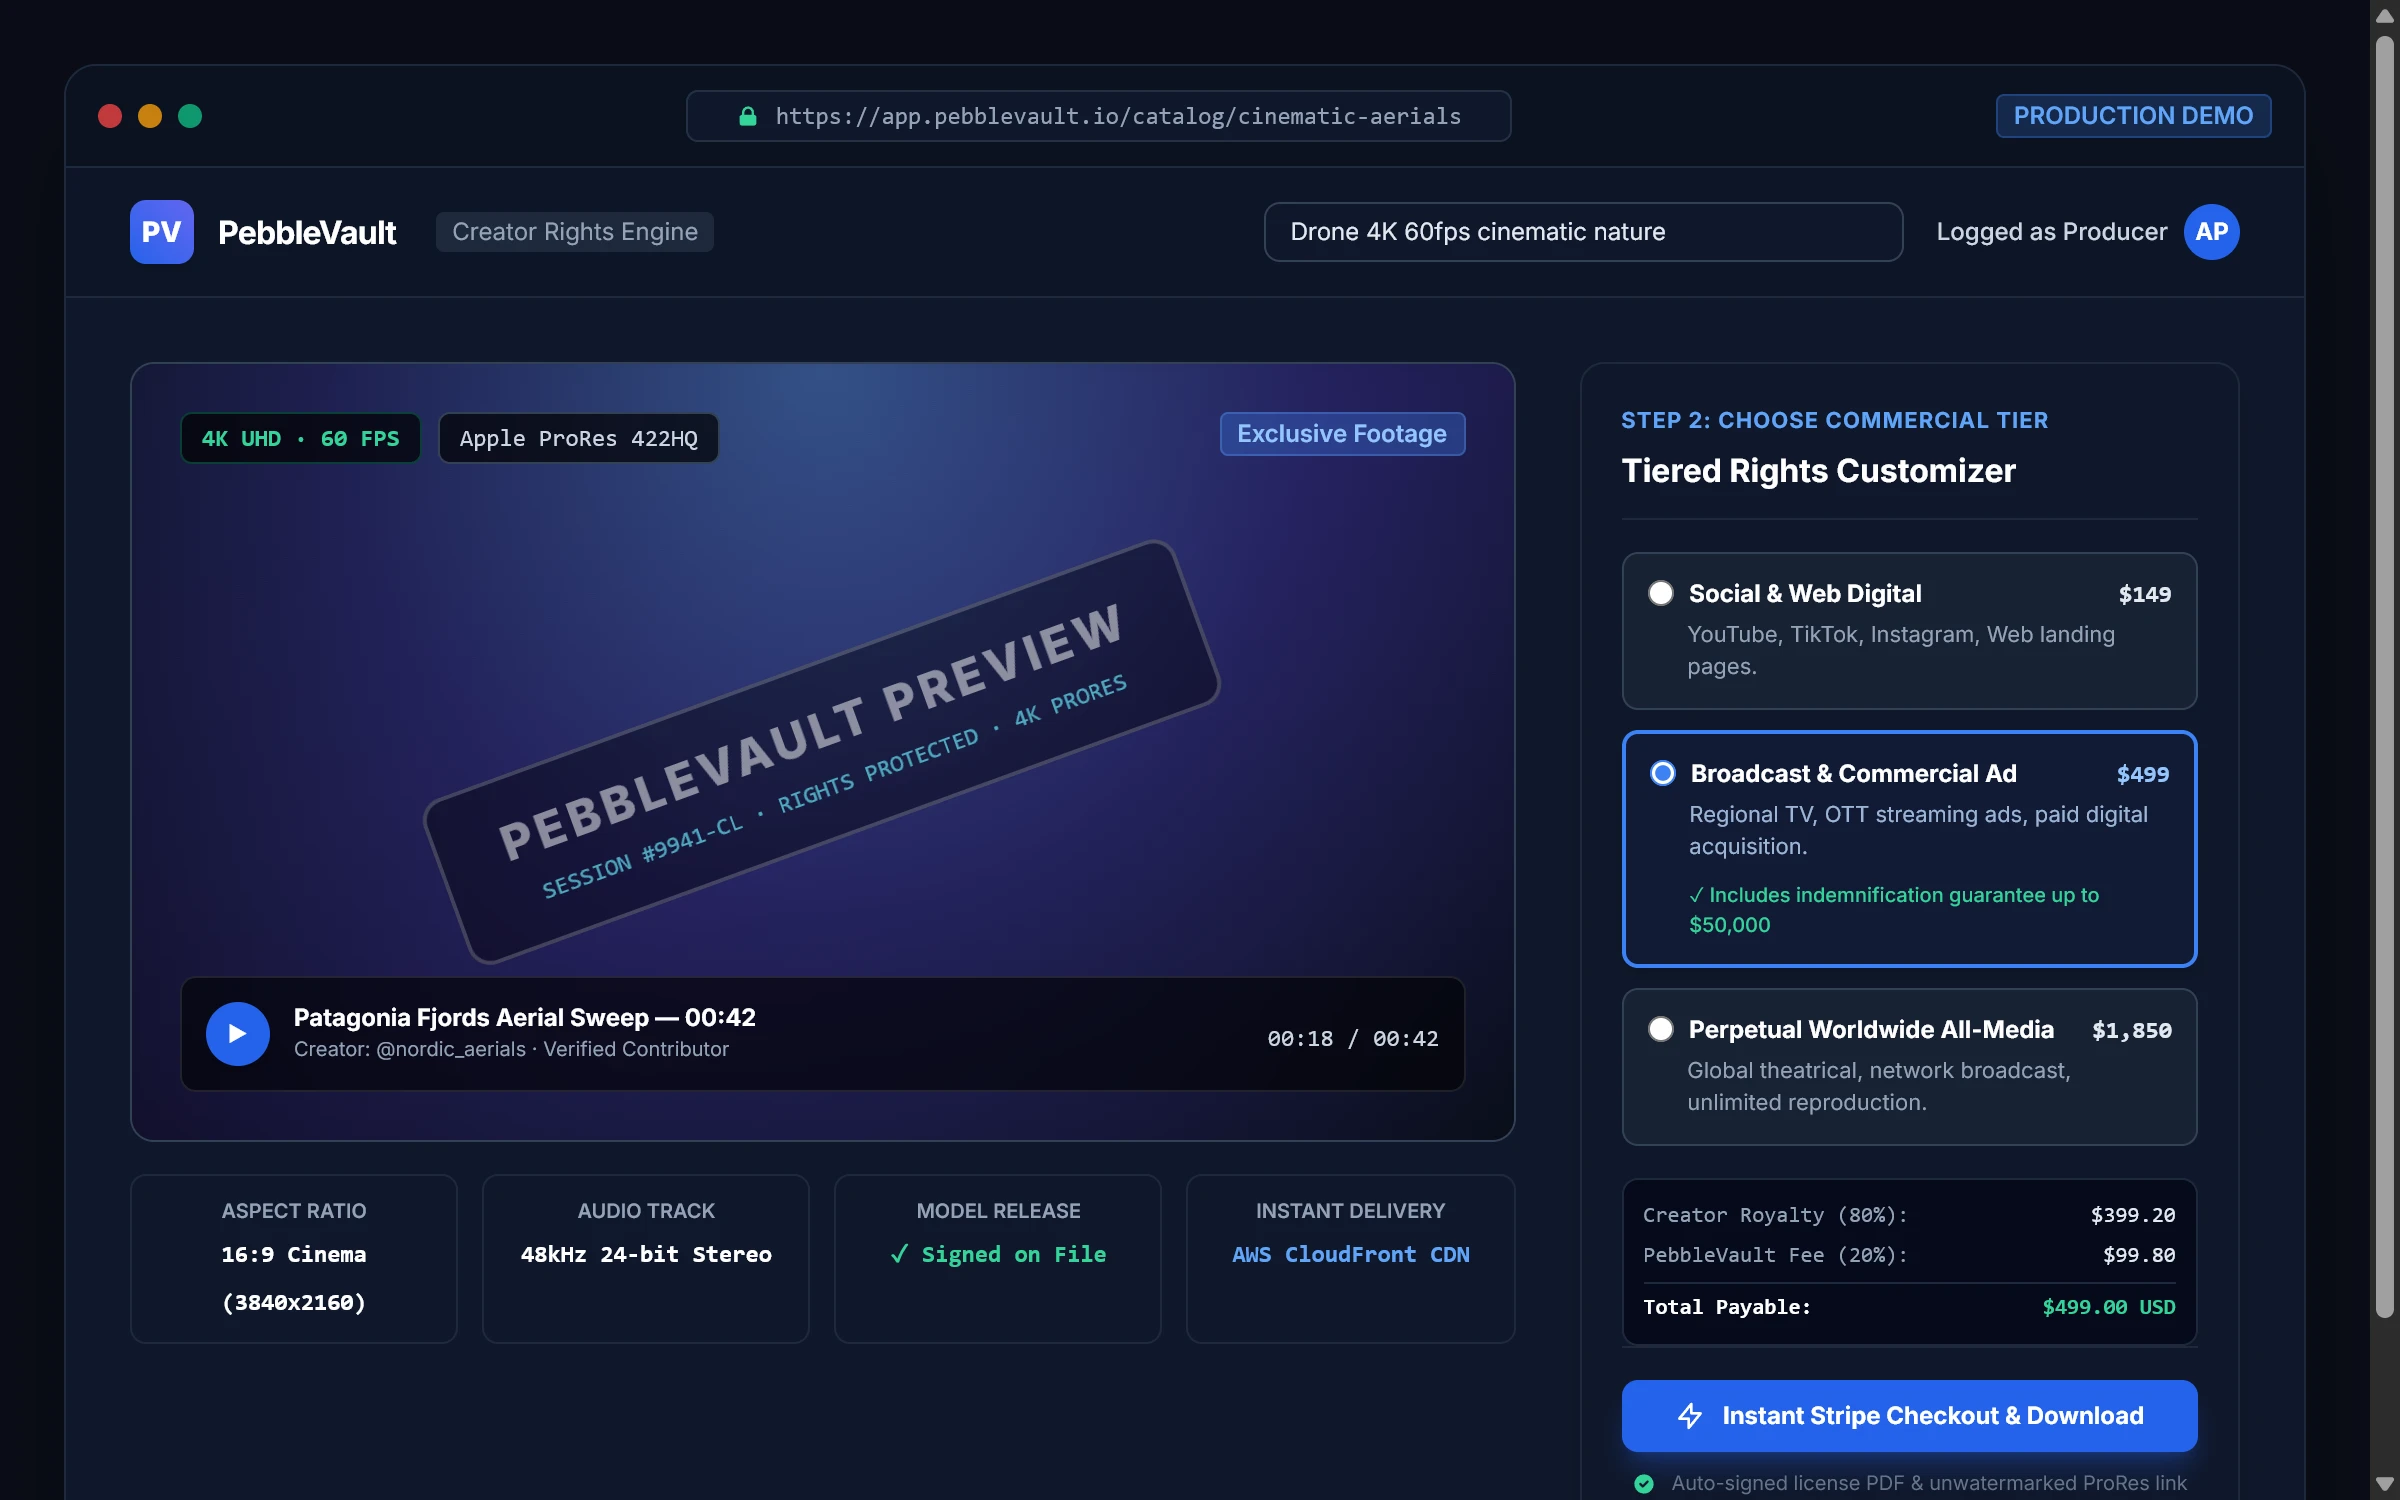Play the Patagonia Fjords Aerial Sweep clip
Viewport: 2400px width, 1500px height.
pos(237,1033)
